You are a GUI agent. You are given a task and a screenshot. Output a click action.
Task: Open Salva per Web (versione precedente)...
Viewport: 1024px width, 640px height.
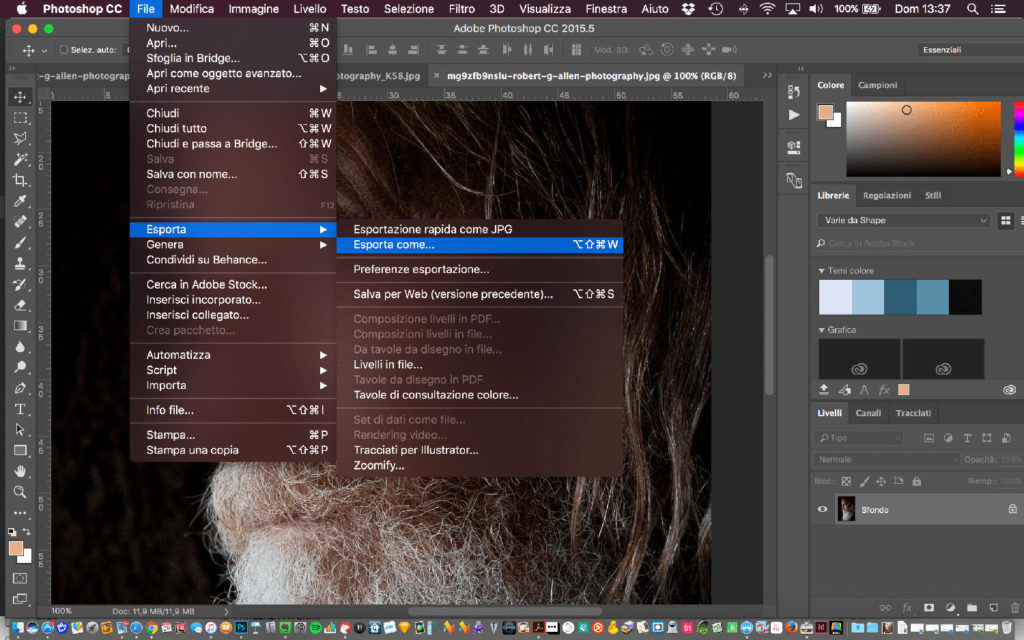coord(480,295)
